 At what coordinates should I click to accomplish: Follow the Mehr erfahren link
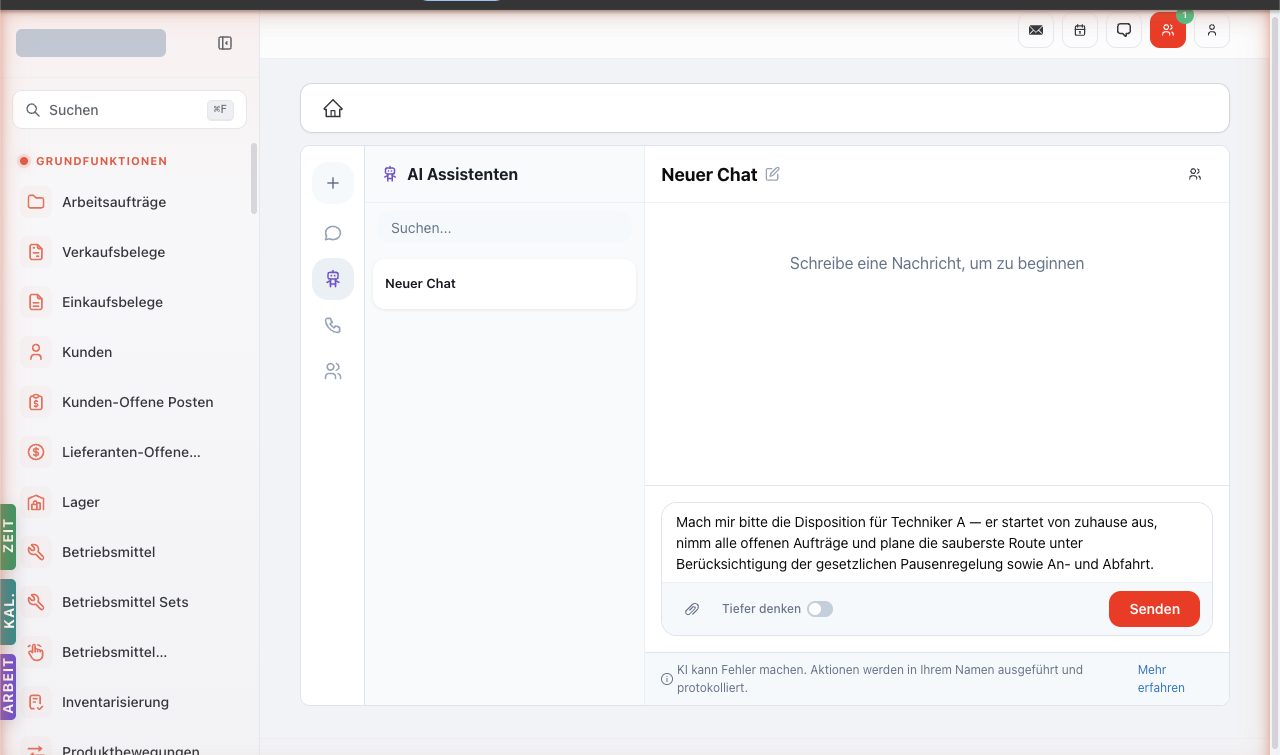1161,679
